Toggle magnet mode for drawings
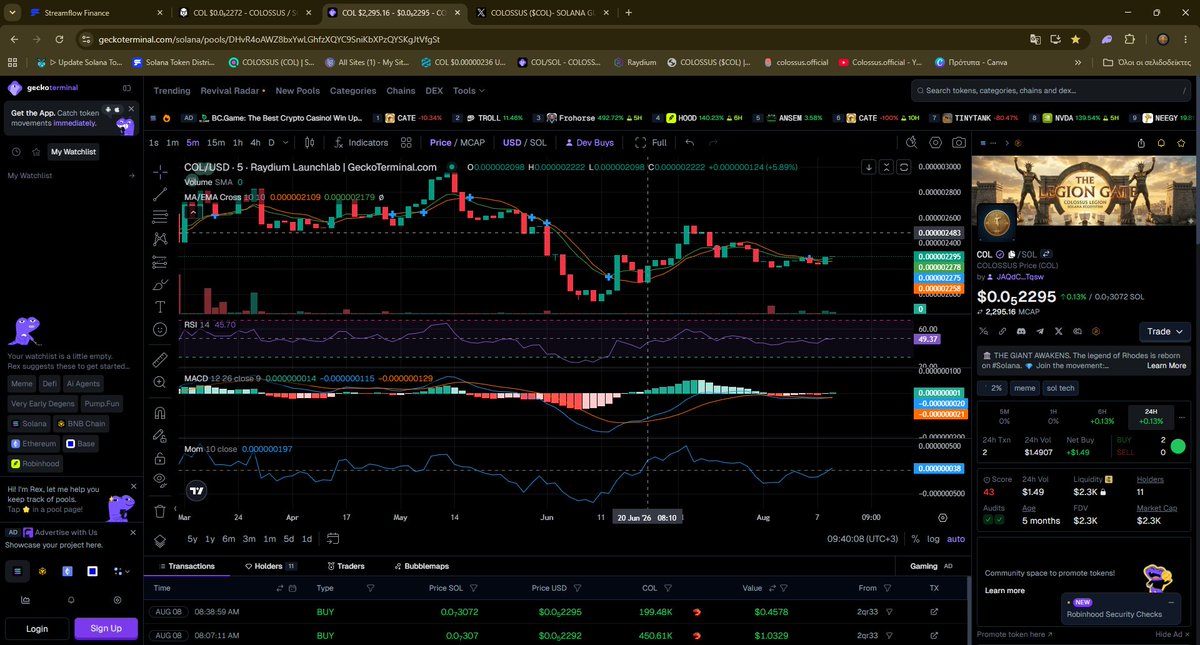Viewport: 1200px width, 645px height. [x=160, y=413]
